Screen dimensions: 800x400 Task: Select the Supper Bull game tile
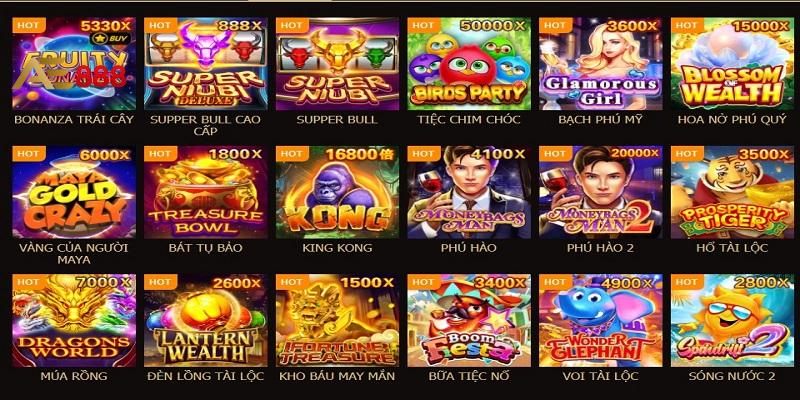point(337,64)
